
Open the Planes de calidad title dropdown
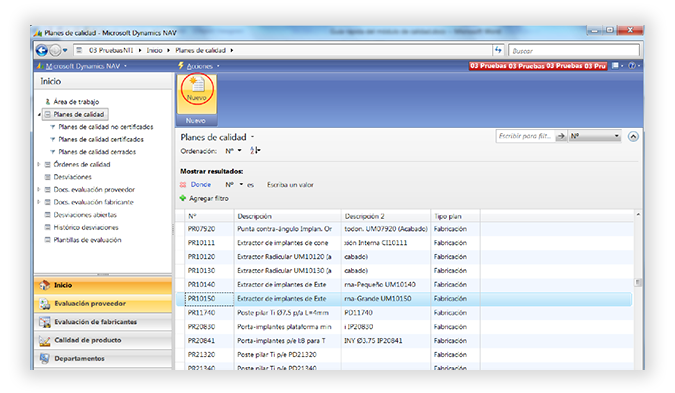[253, 136]
